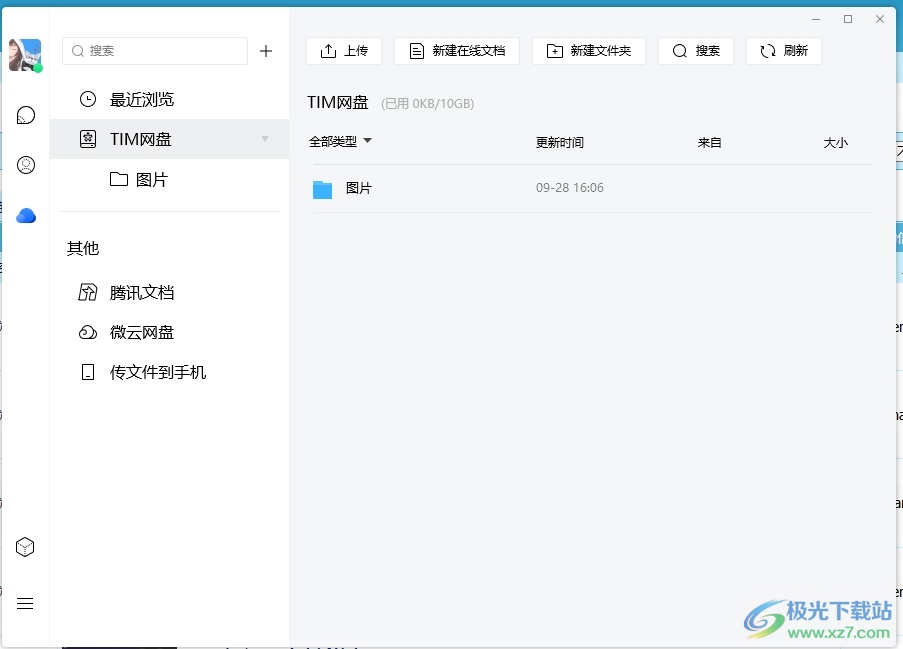Open the messages chat icon
This screenshot has width=903, height=649.
[x=26, y=115]
